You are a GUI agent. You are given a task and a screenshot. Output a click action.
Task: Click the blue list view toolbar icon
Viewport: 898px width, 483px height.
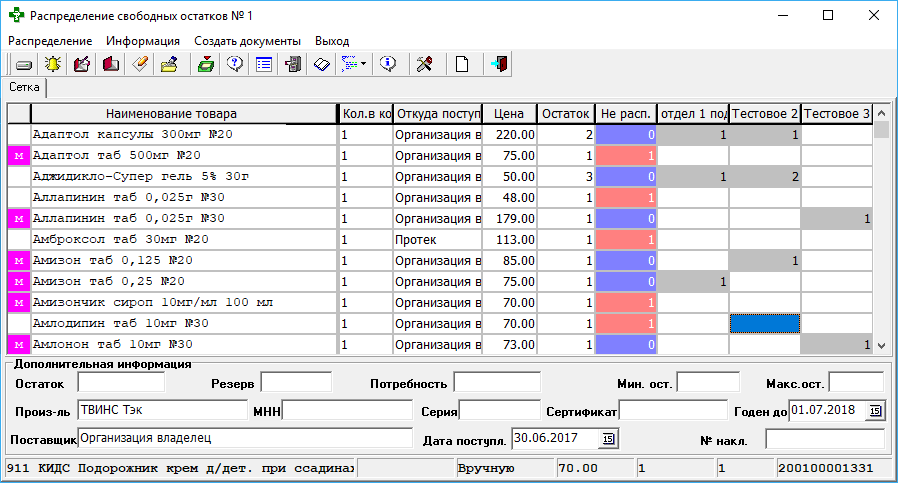tap(264, 64)
